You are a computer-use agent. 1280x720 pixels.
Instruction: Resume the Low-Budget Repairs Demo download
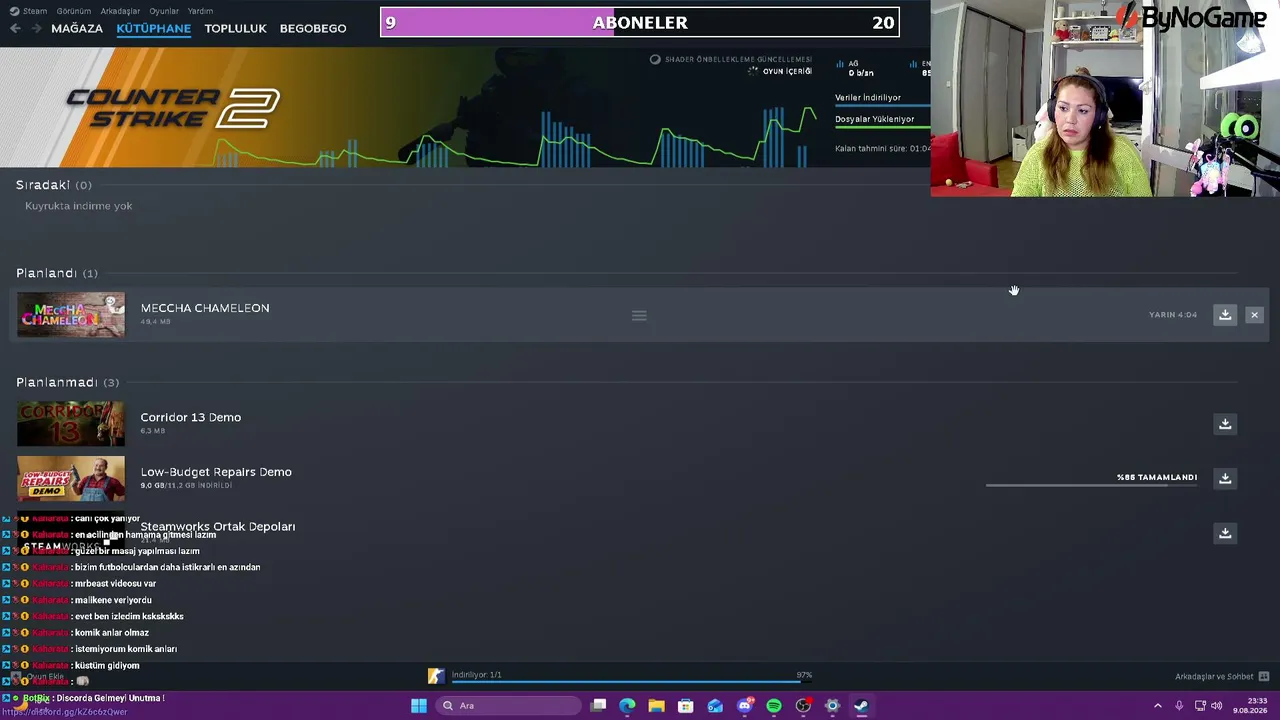[x=1225, y=478]
